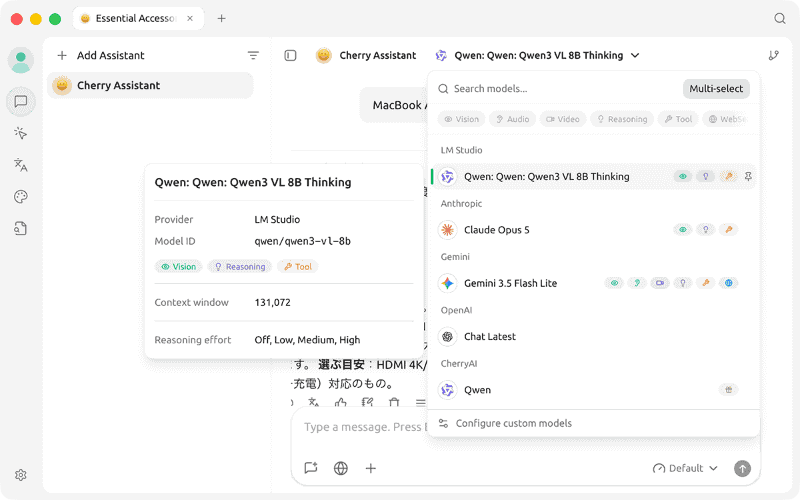Close the Essential Accessories tab
800x500 pixels.
click(190, 18)
